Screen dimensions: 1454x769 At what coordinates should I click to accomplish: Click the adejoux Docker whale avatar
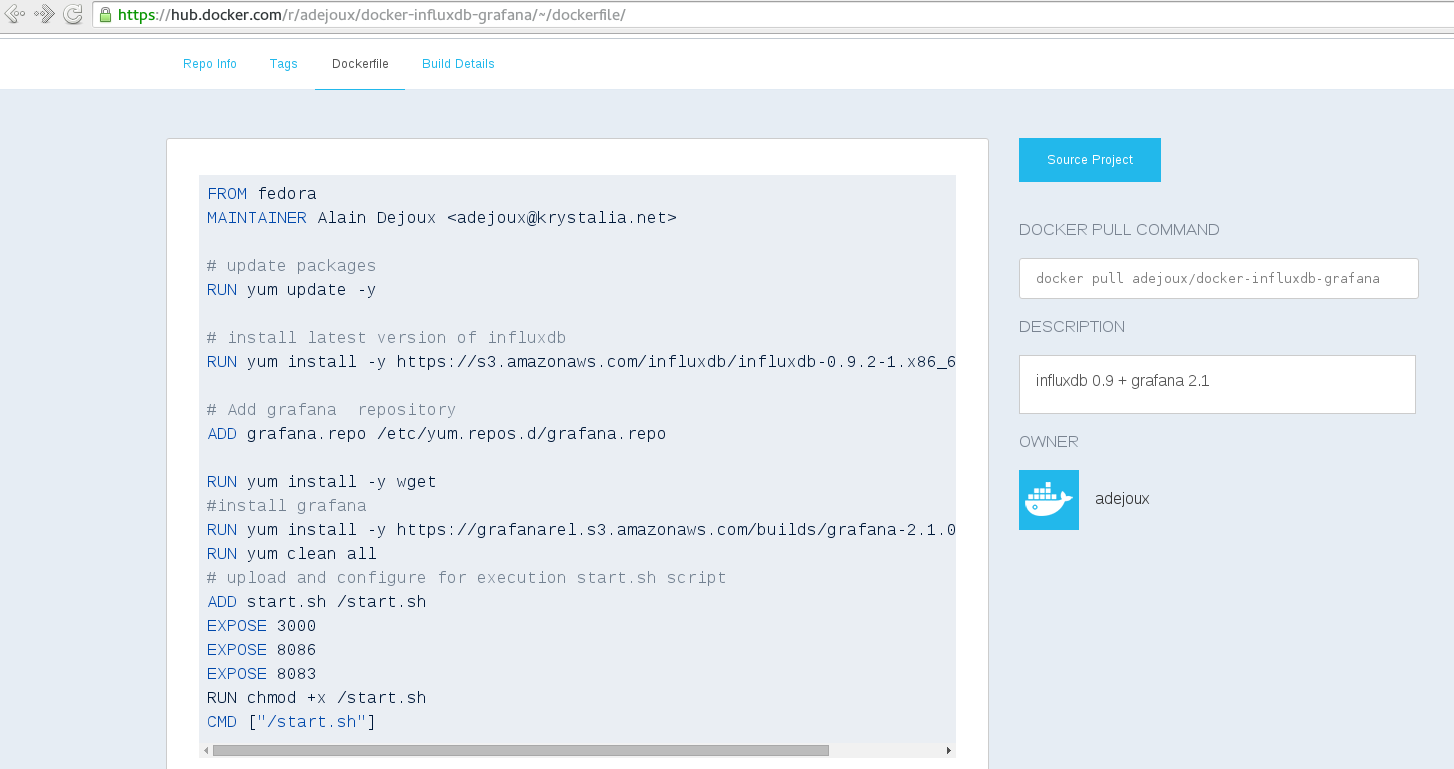(x=1049, y=500)
